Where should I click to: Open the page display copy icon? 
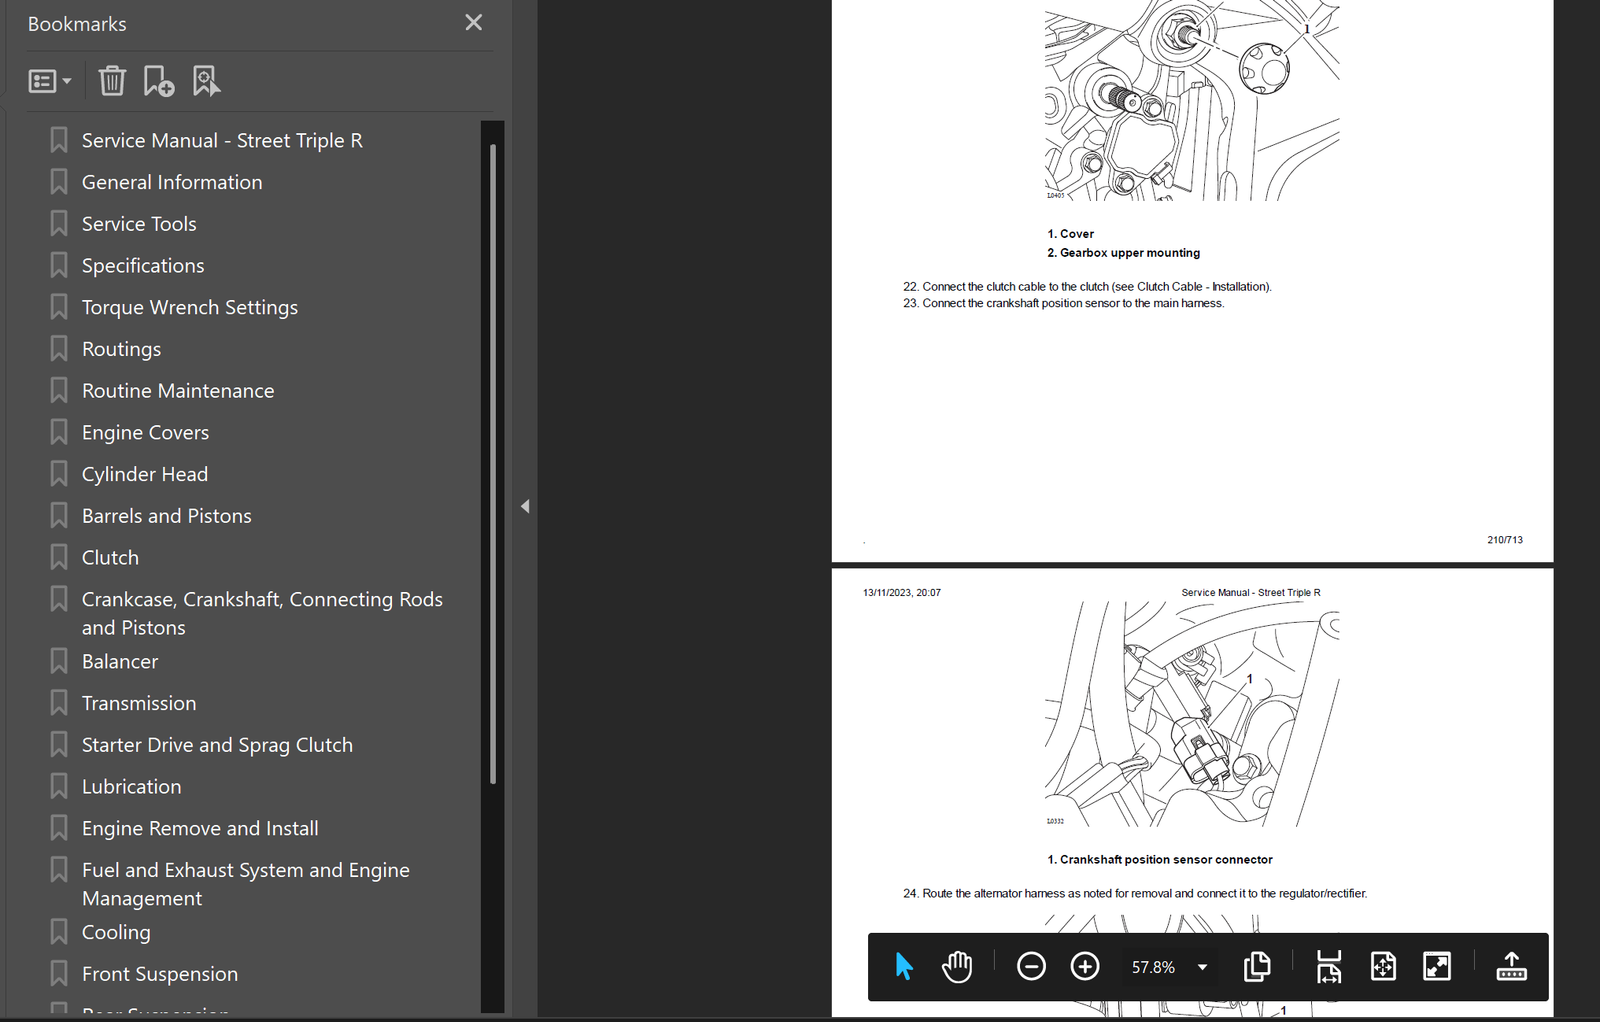coord(1257,966)
